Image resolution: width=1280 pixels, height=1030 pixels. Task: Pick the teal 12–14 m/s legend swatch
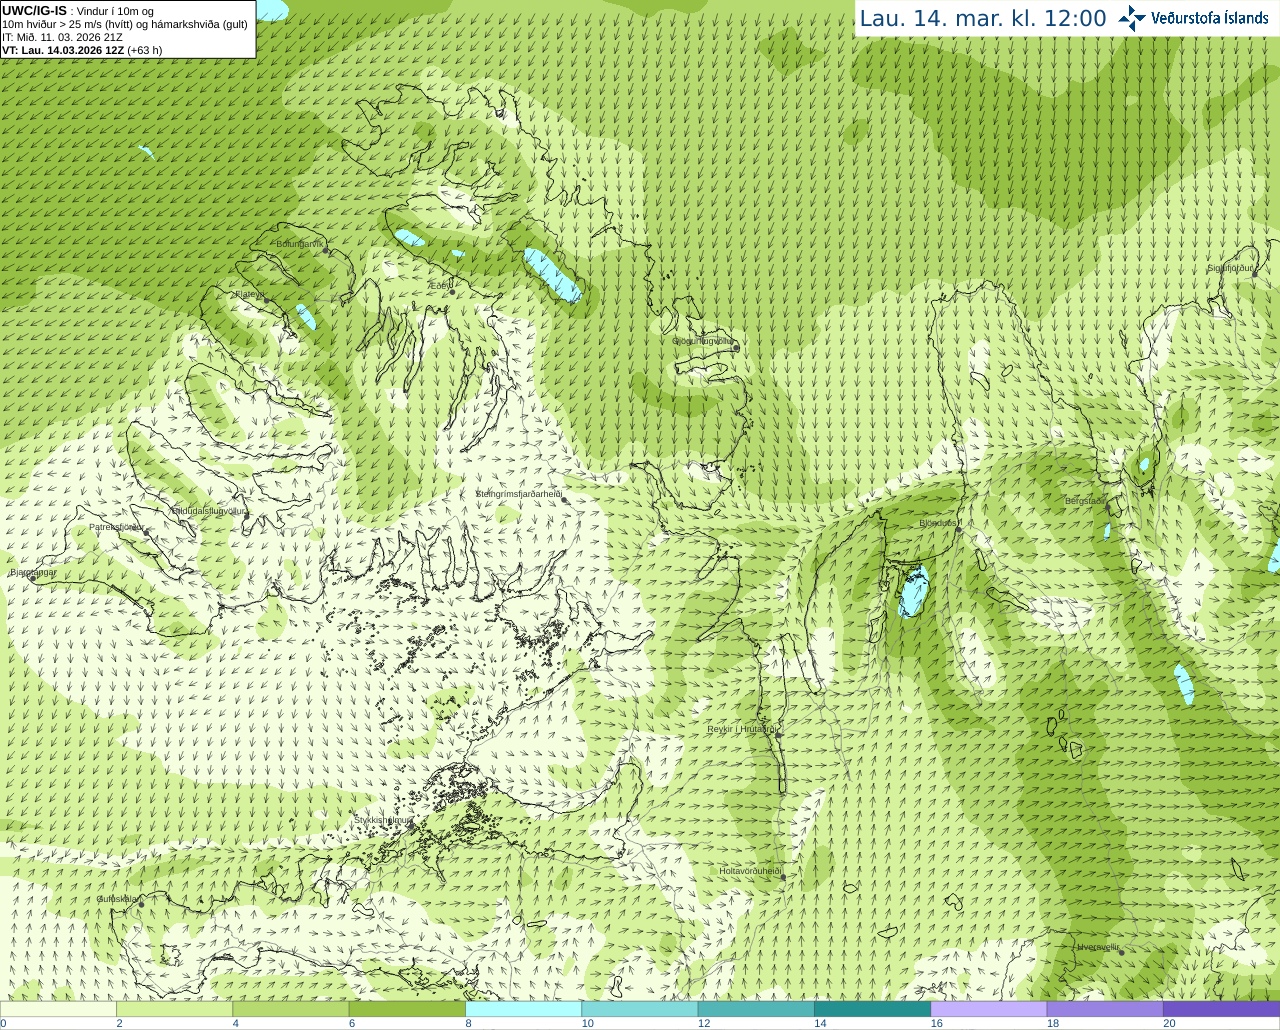pyautogui.click(x=756, y=1009)
